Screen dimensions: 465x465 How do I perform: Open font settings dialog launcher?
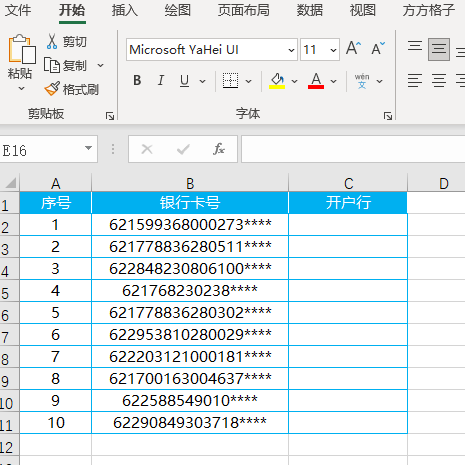point(387,116)
